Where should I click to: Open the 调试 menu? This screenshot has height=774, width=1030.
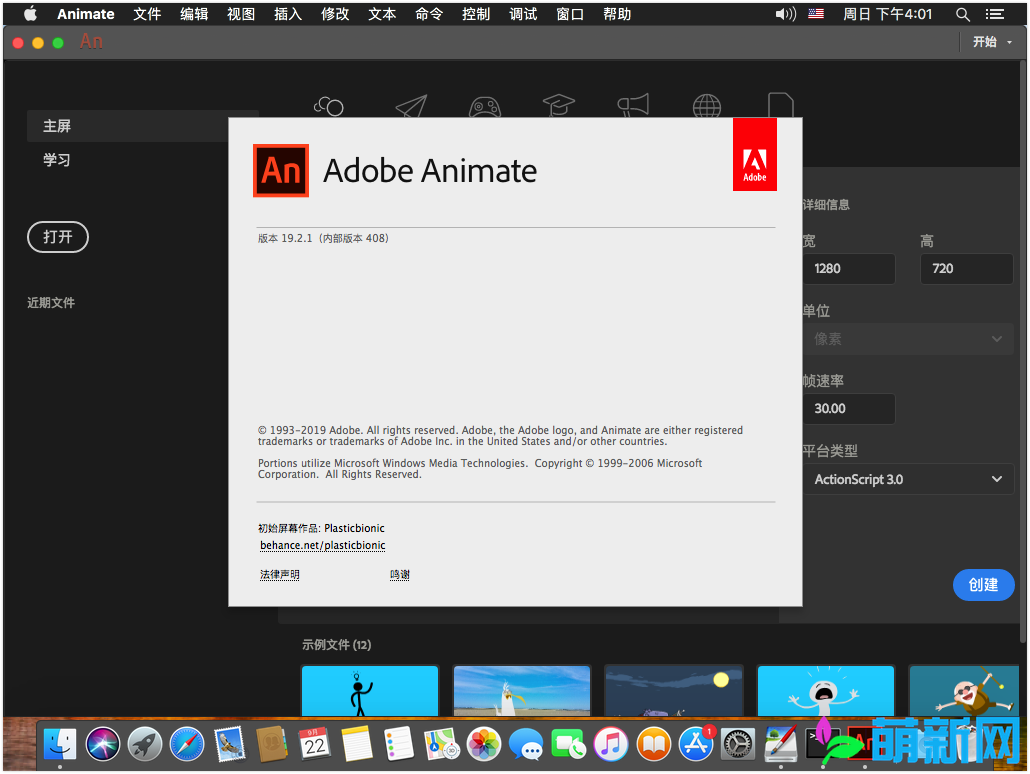coord(524,14)
